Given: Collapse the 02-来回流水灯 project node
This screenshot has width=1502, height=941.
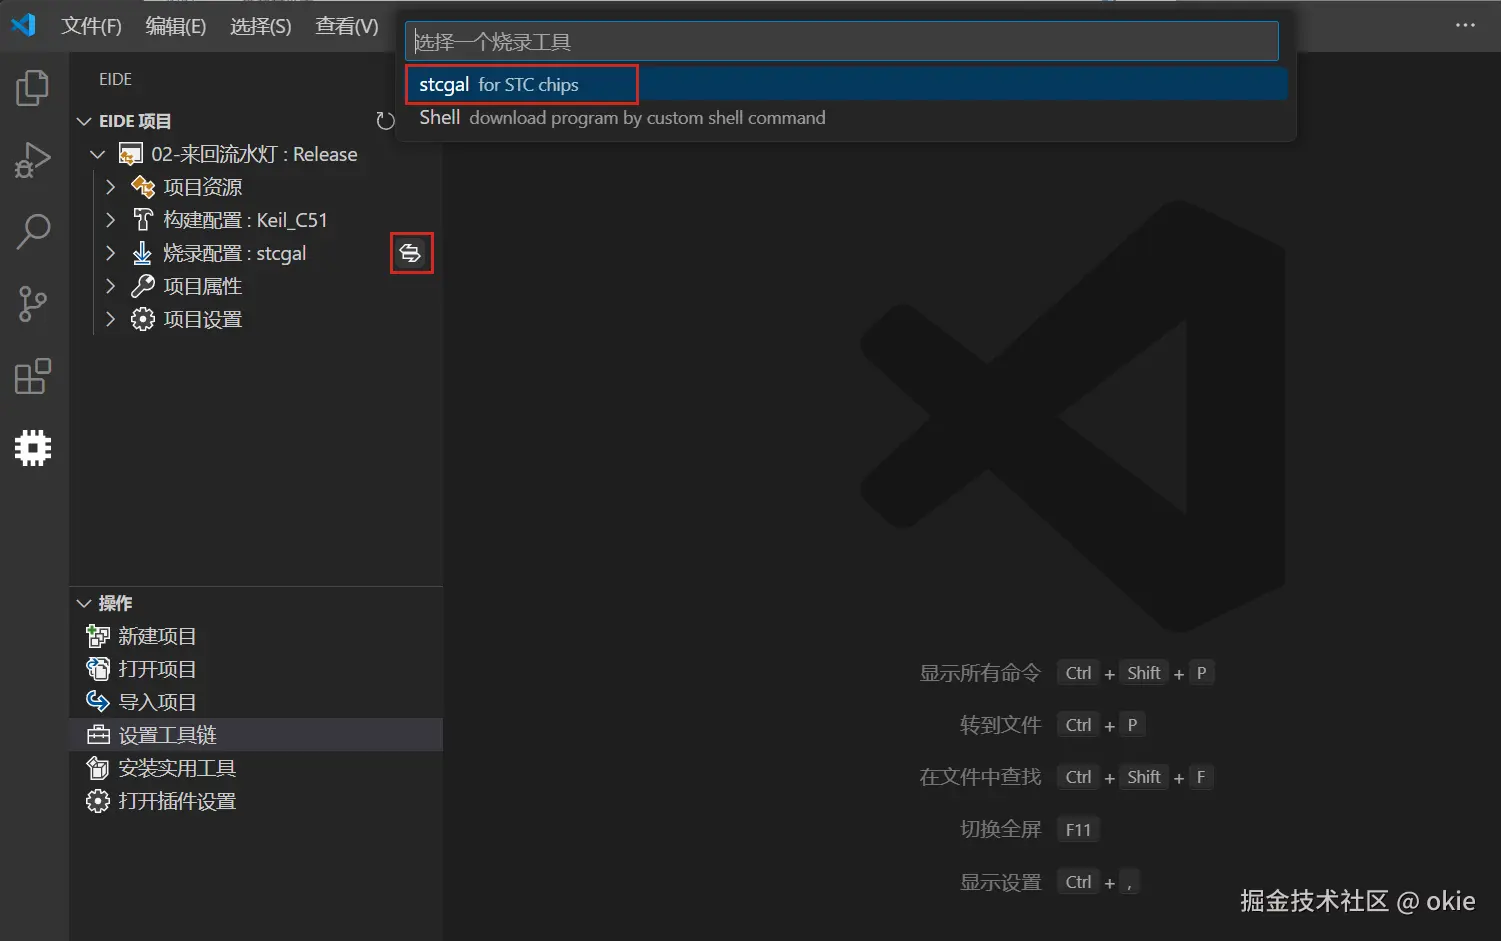Looking at the screenshot, I should pos(98,154).
